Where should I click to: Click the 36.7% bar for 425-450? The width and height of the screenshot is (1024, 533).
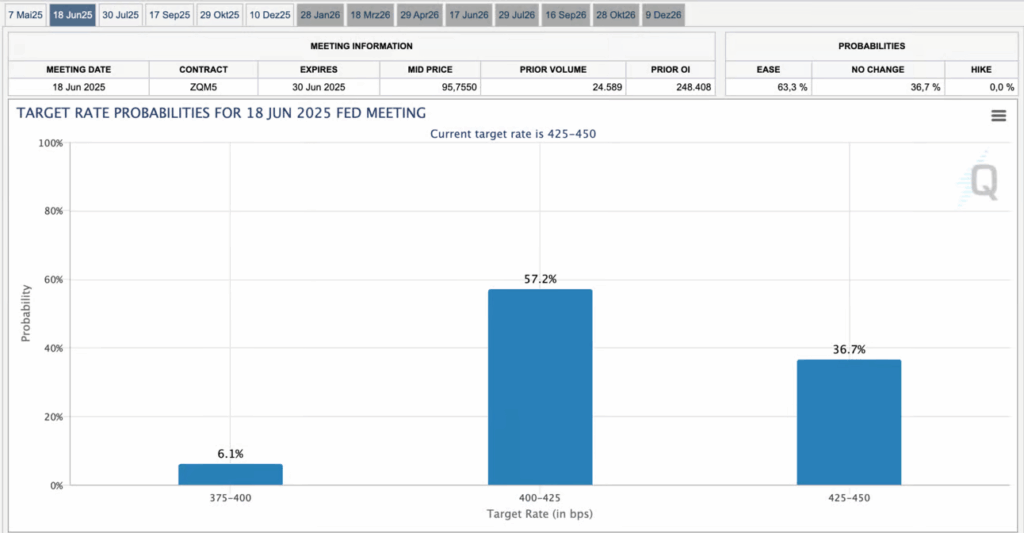click(848, 422)
